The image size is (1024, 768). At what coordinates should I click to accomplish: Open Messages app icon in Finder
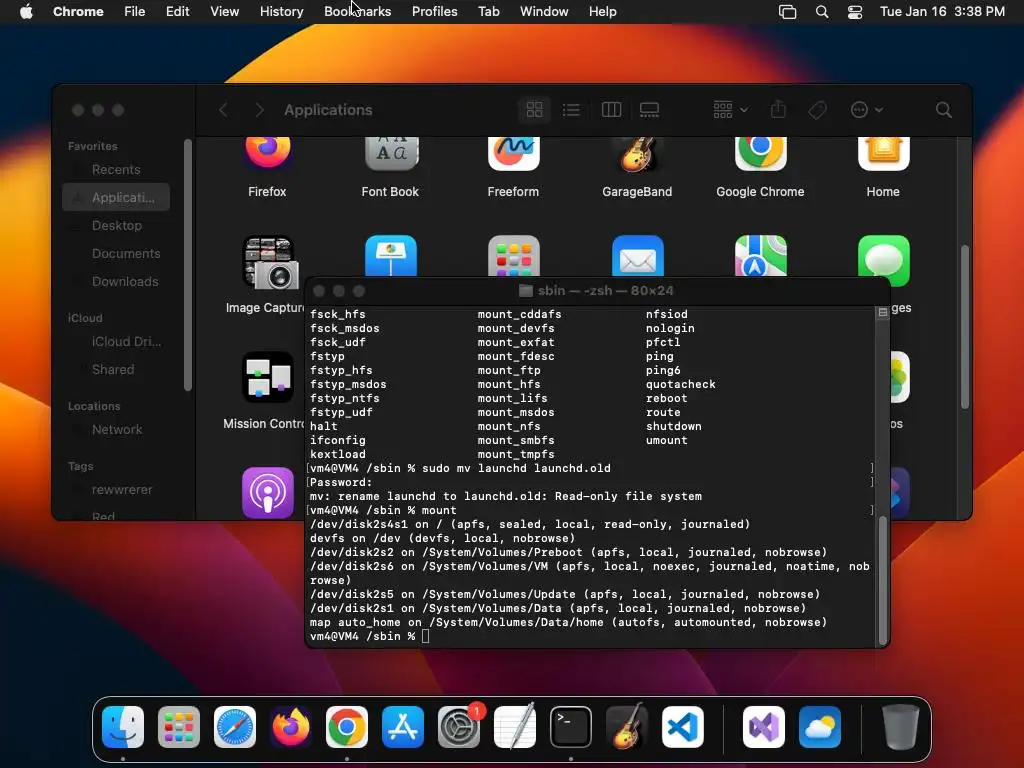tap(883, 261)
